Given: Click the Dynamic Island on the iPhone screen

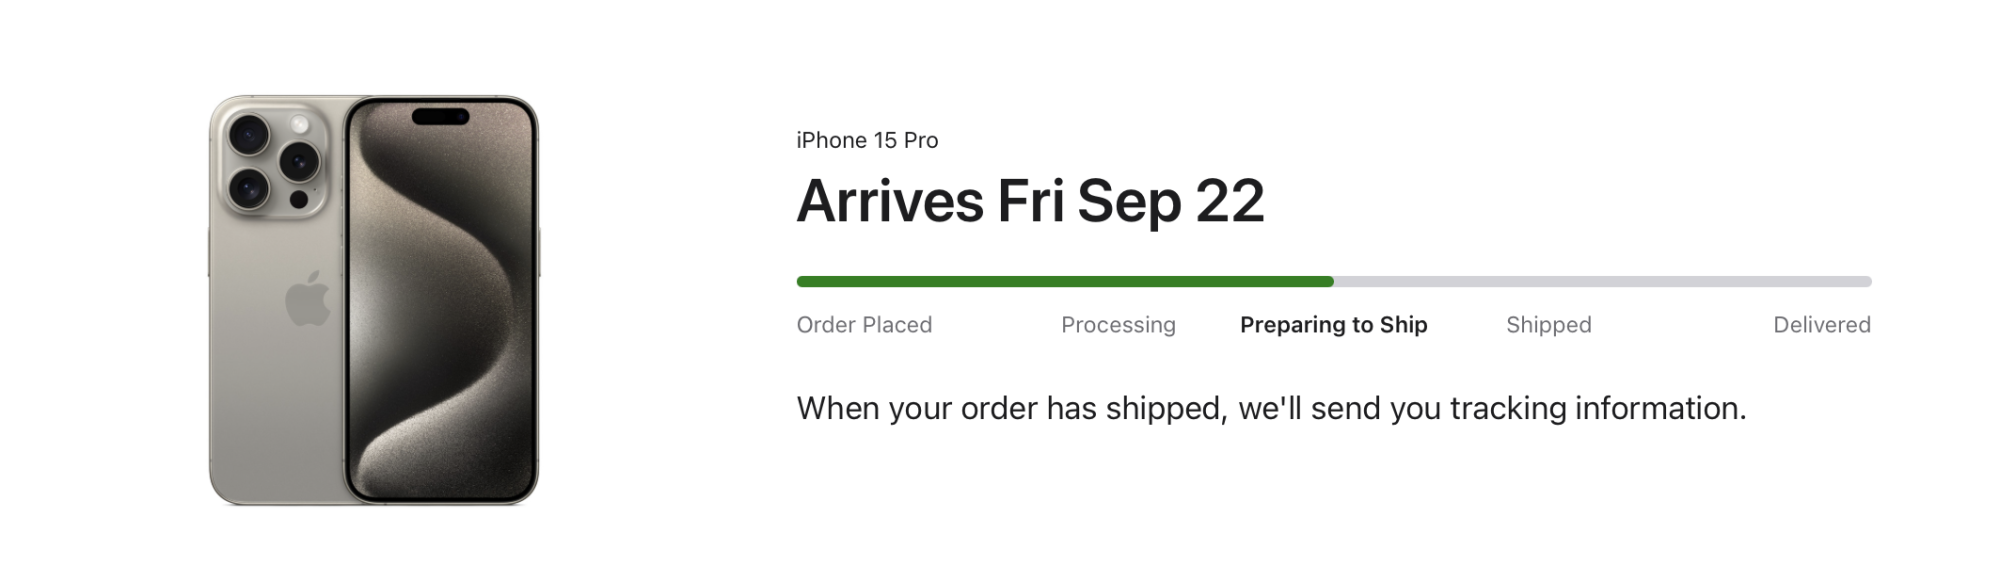Looking at the screenshot, I should pyautogui.click(x=440, y=117).
